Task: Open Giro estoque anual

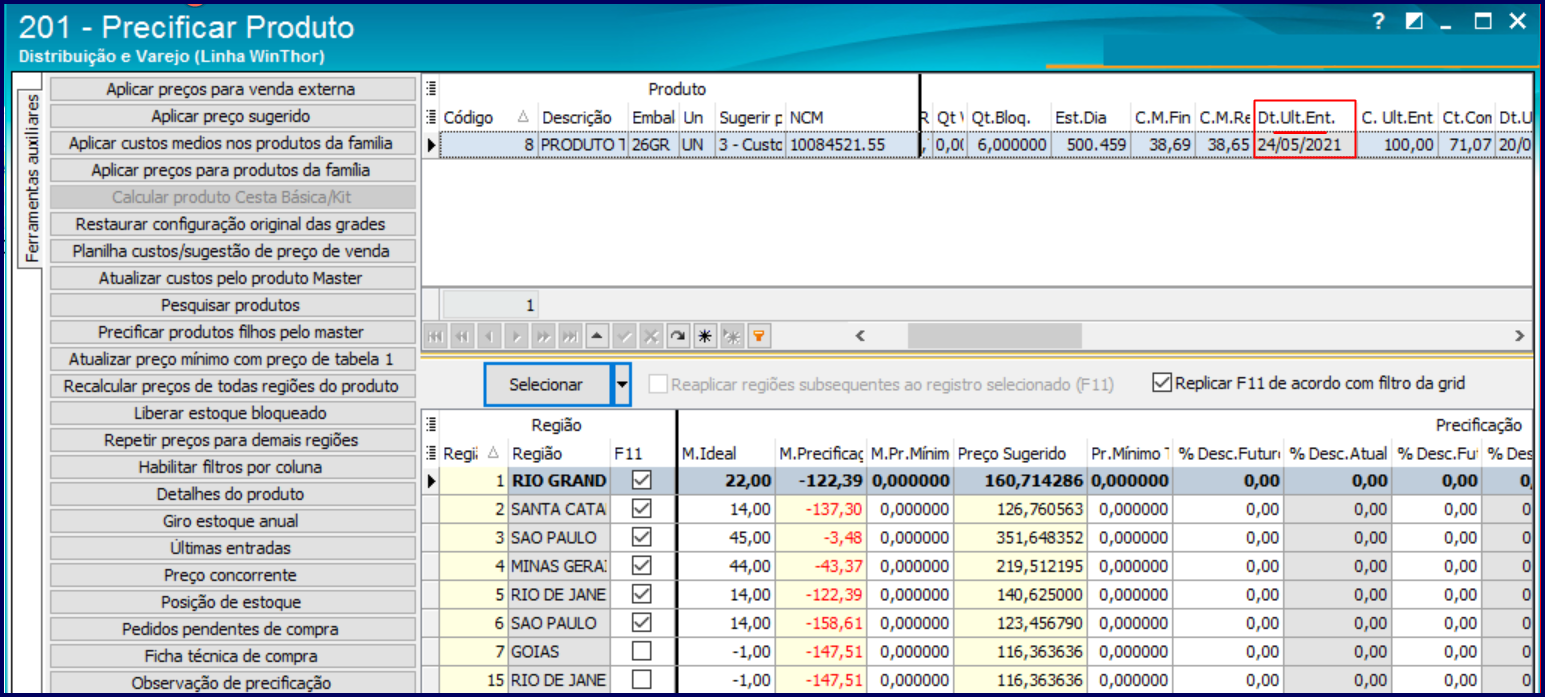Action: pos(231,521)
